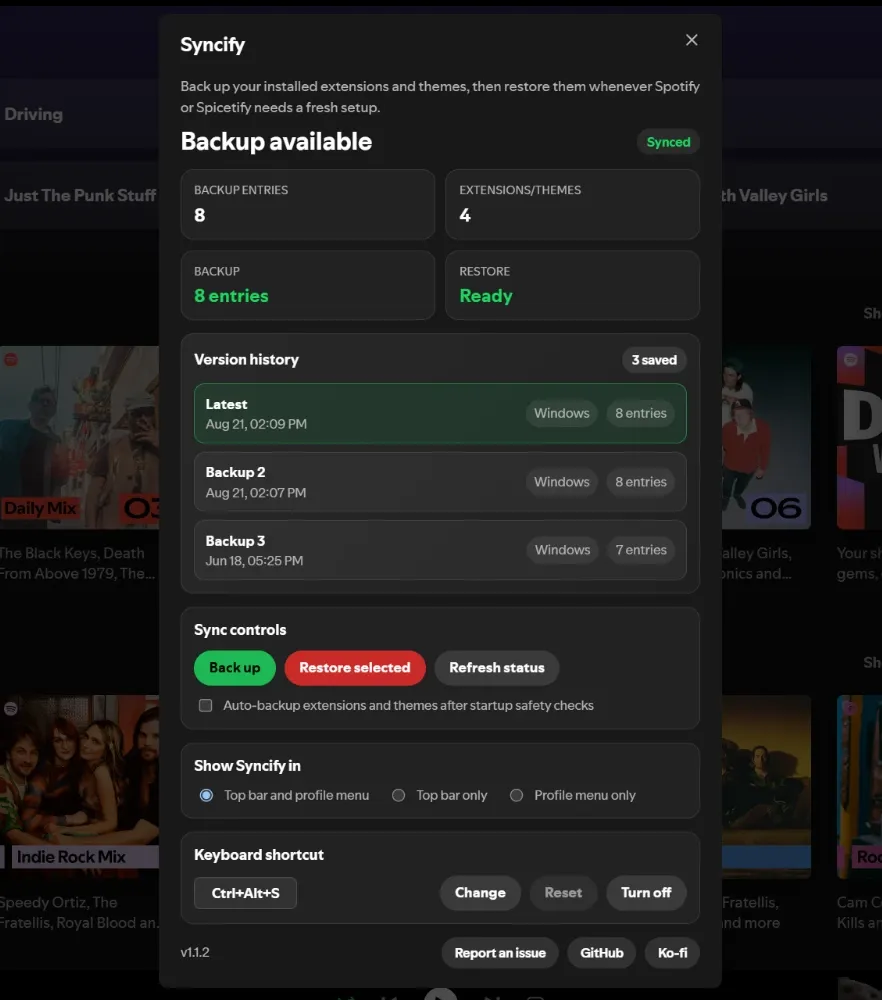The width and height of the screenshot is (882, 1000).
Task: Click the Backup Entries card
Action: pyautogui.click(x=308, y=204)
